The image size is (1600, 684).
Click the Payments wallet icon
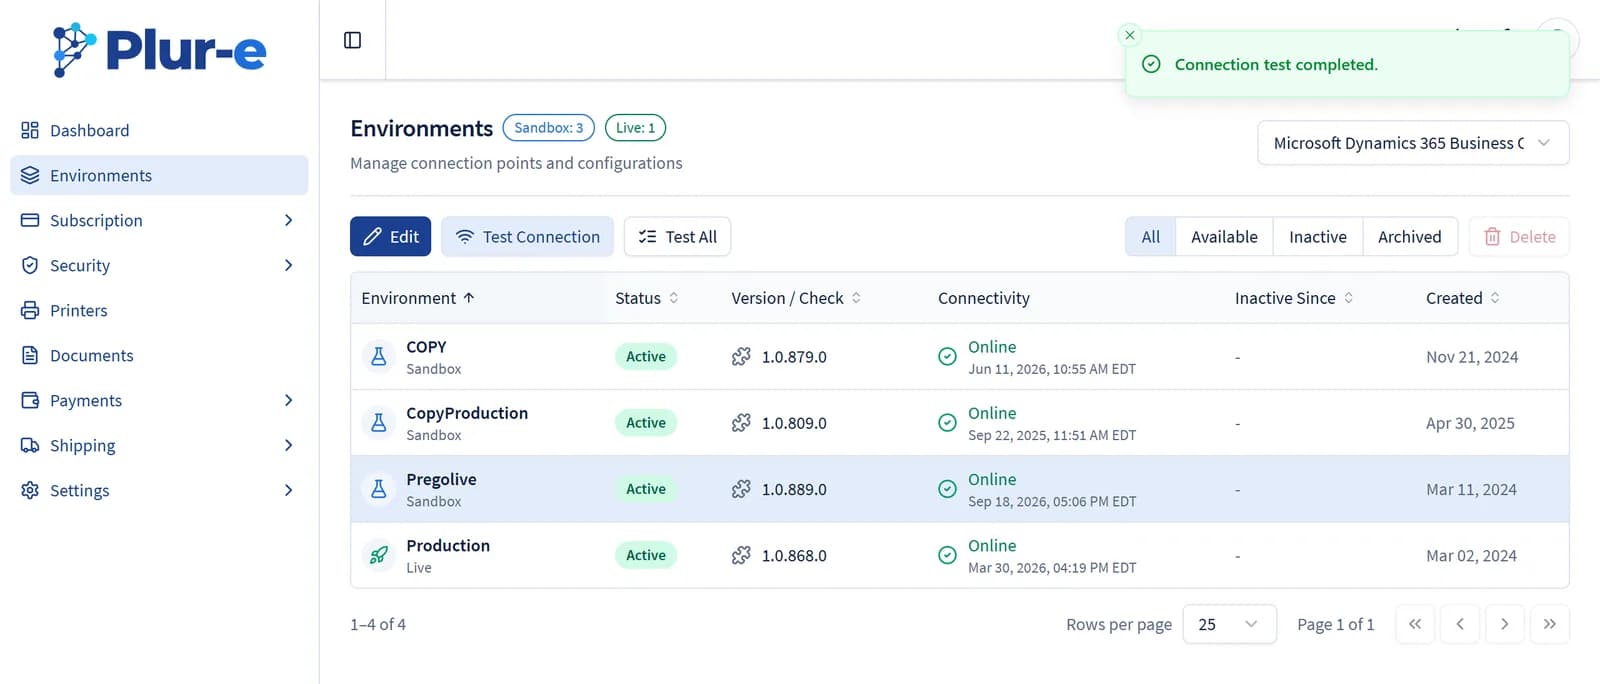click(30, 400)
